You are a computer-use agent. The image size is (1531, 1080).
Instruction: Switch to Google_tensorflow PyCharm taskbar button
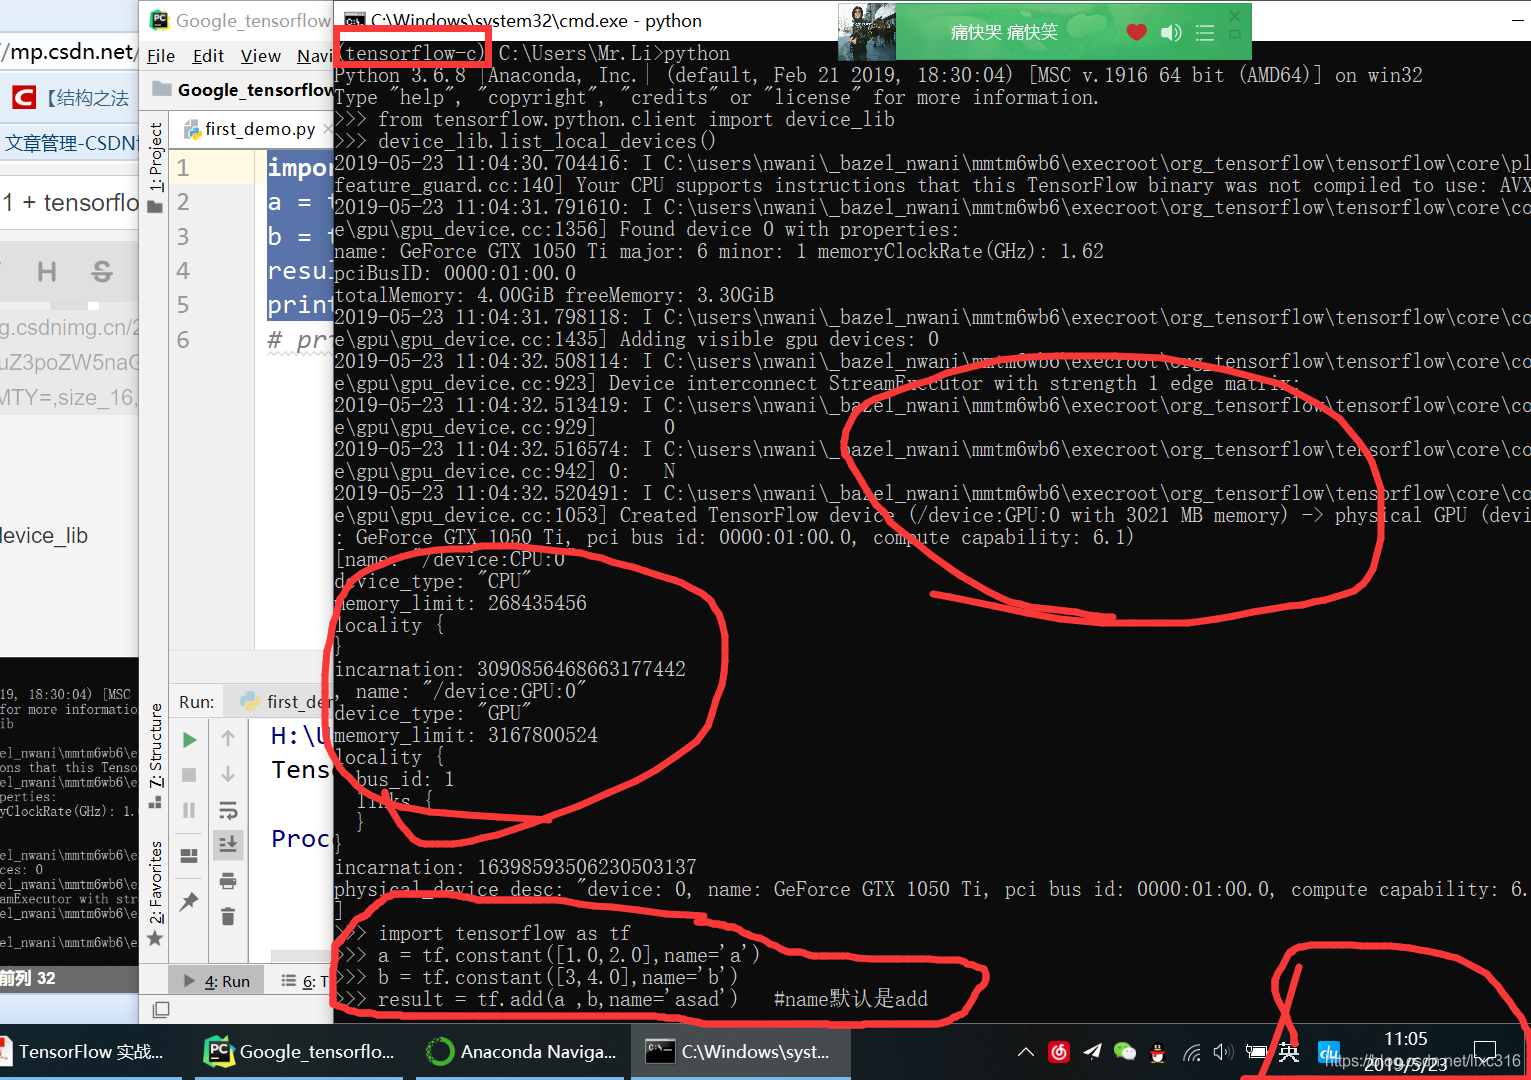299,1052
